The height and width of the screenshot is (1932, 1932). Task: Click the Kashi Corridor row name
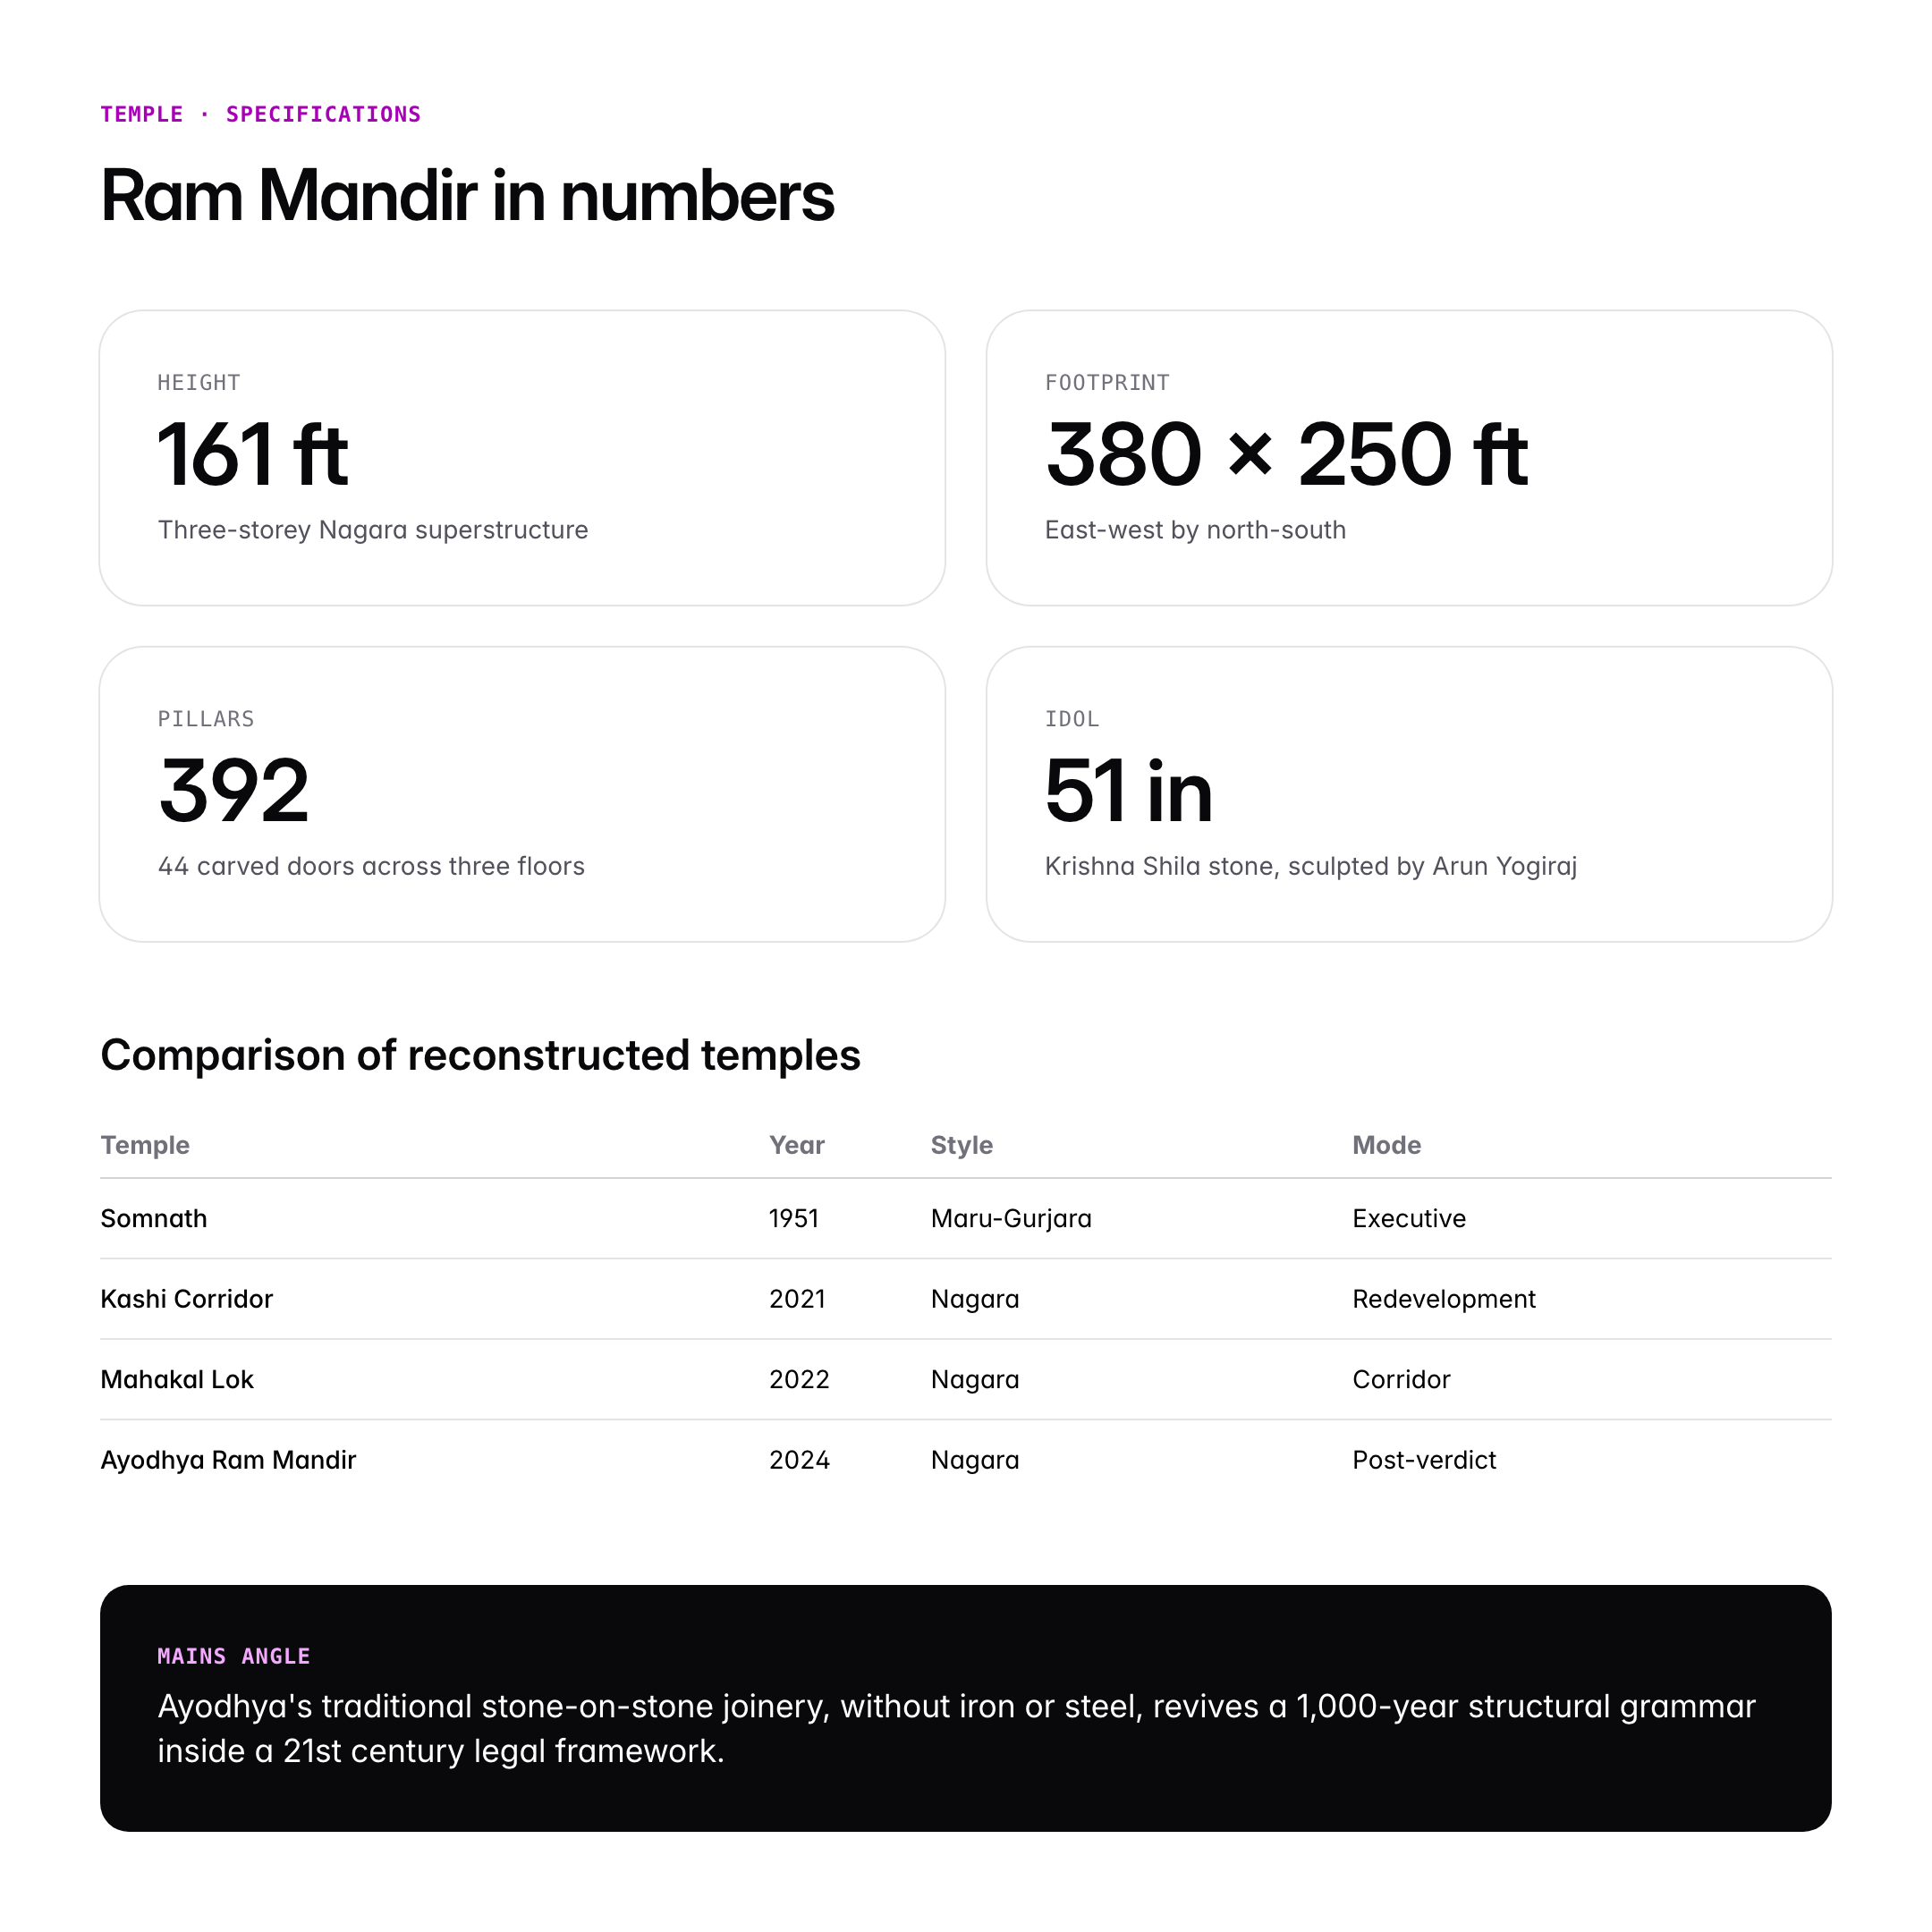coord(187,1299)
